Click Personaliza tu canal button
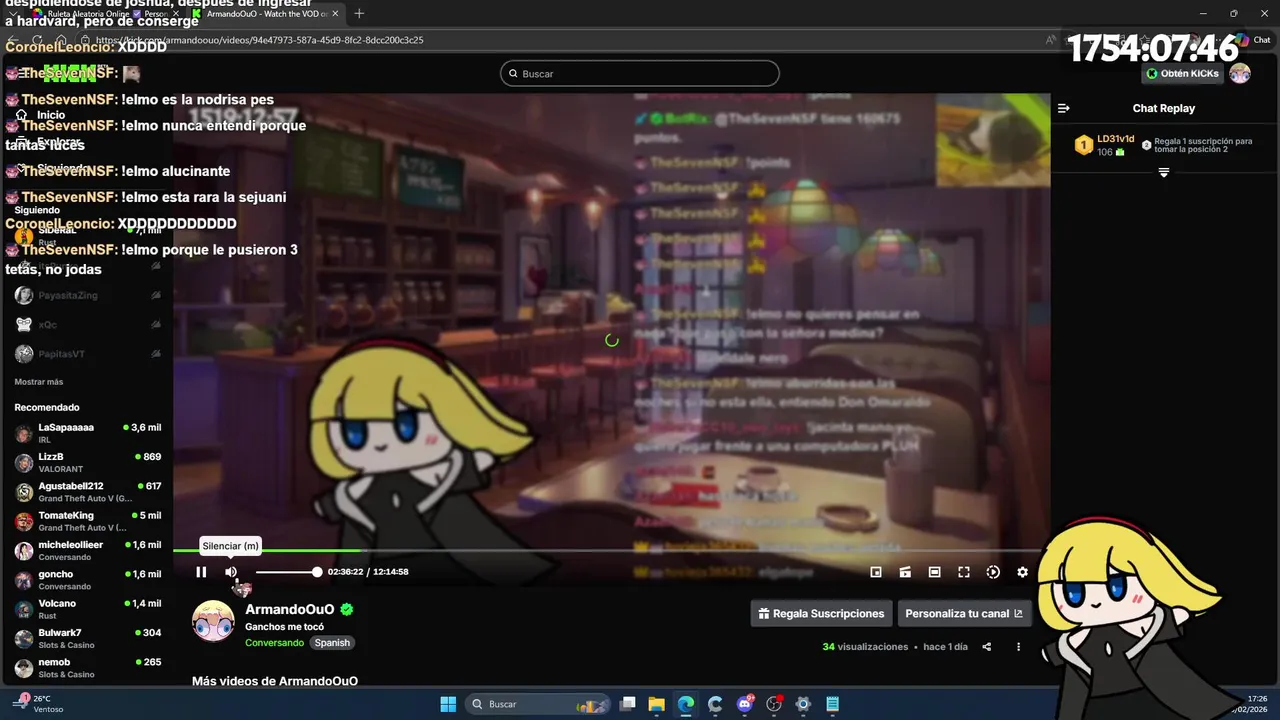The width and height of the screenshot is (1280, 720). pos(964,614)
